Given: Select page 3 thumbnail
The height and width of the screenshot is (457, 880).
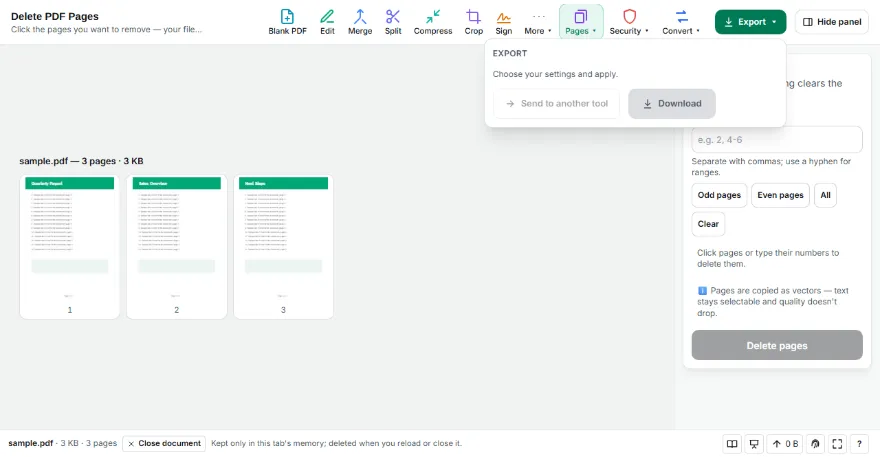Looking at the screenshot, I should [x=283, y=246].
